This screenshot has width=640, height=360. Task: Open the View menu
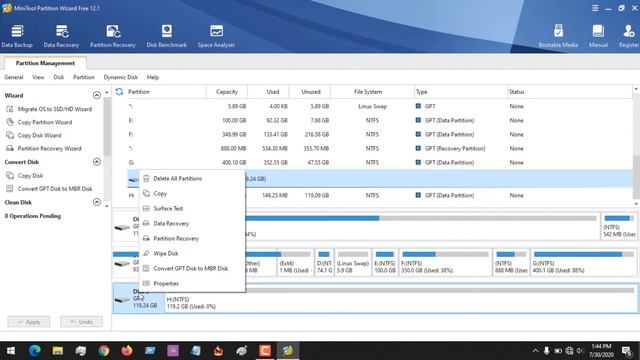tap(38, 77)
